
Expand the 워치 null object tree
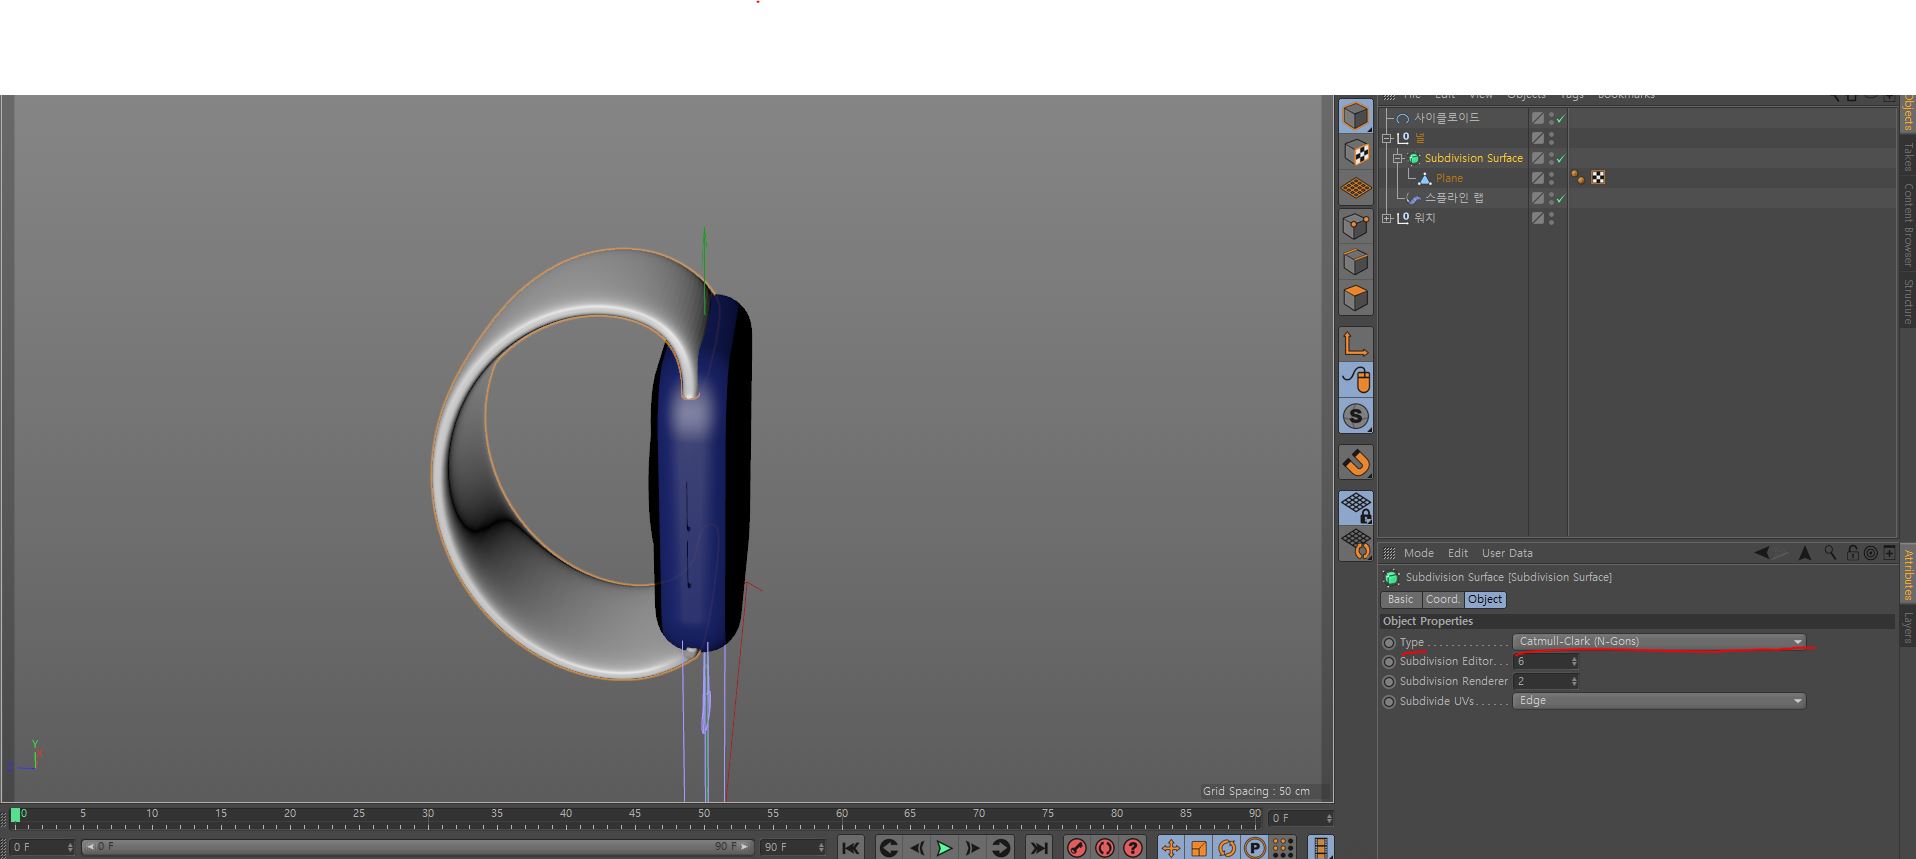click(1387, 218)
